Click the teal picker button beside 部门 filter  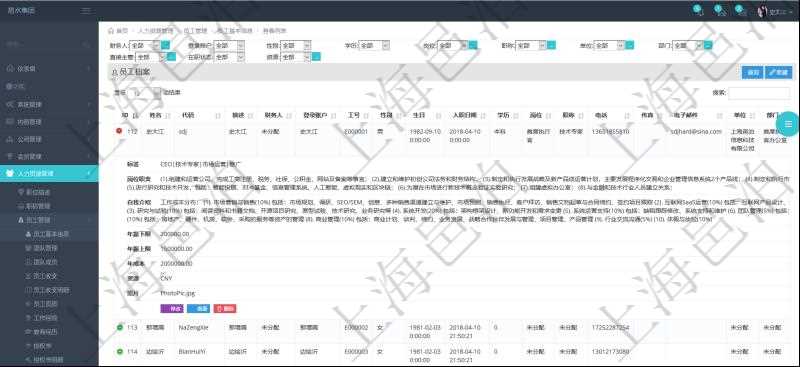point(708,45)
